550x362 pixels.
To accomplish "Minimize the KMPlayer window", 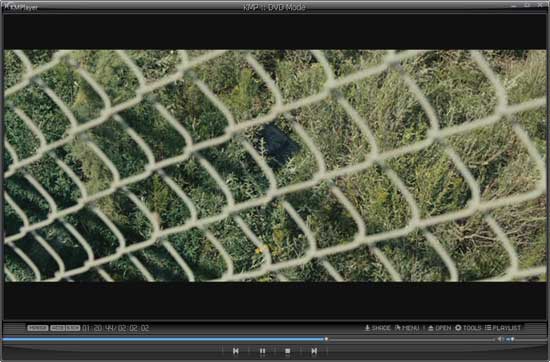I will pyautogui.click(x=514, y=5).
